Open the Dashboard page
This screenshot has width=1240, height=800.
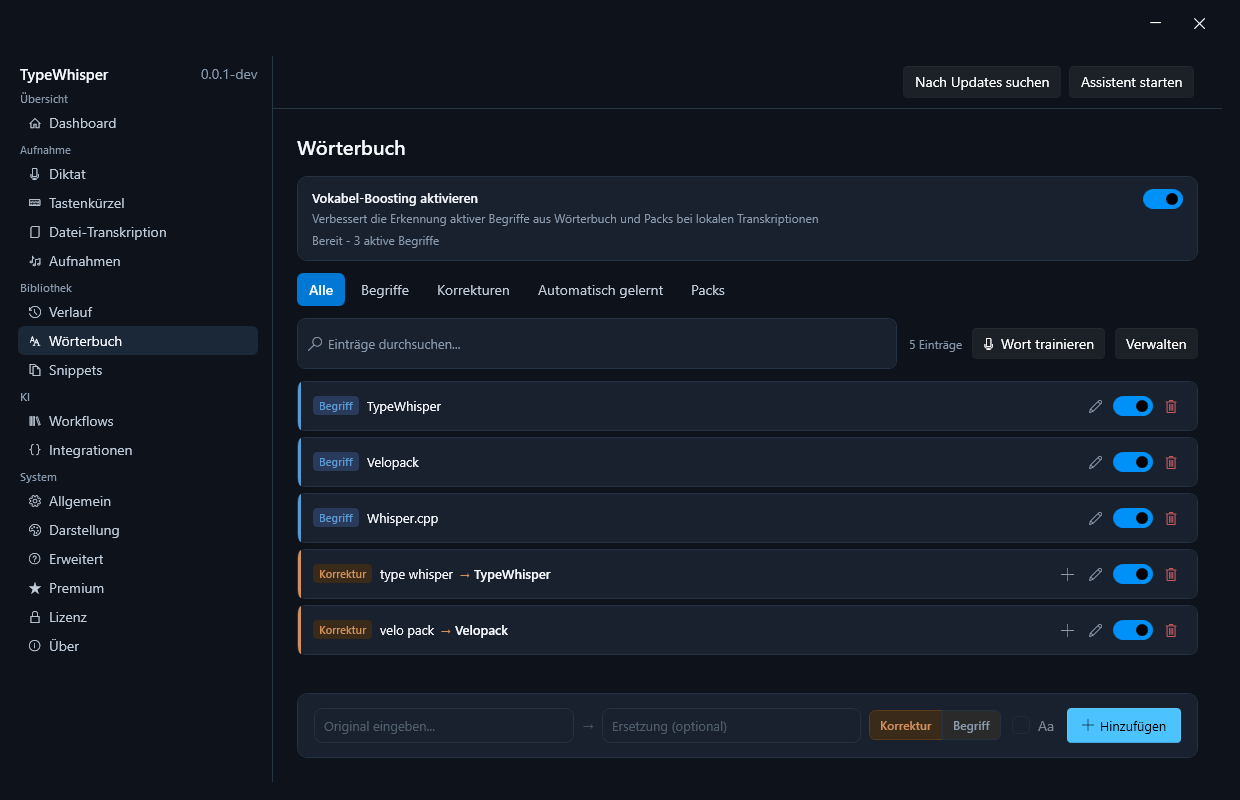pyautogui.click(x=138, y=123)
